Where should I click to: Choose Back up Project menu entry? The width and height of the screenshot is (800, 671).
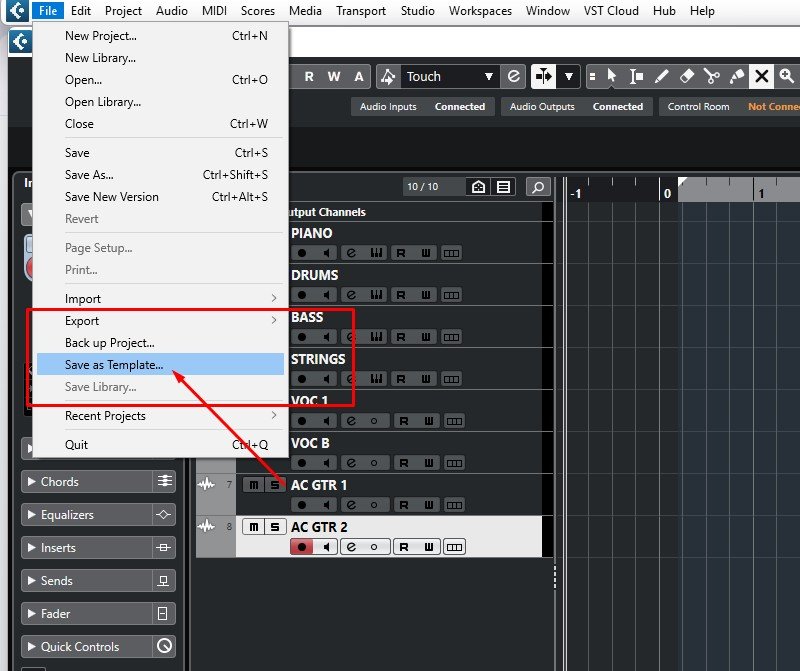tap(160, 342)
